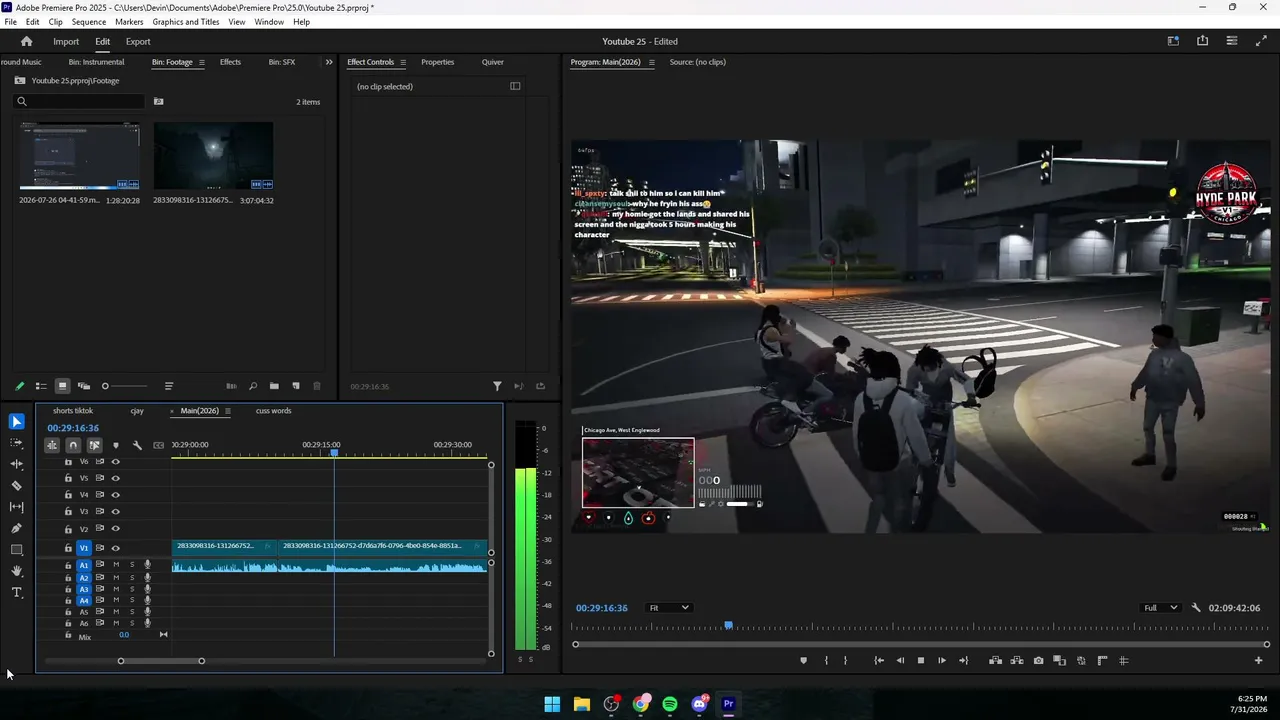1280x720 pixels.
Task: Open the timeline settings wrench
Action: pos(137,445)
